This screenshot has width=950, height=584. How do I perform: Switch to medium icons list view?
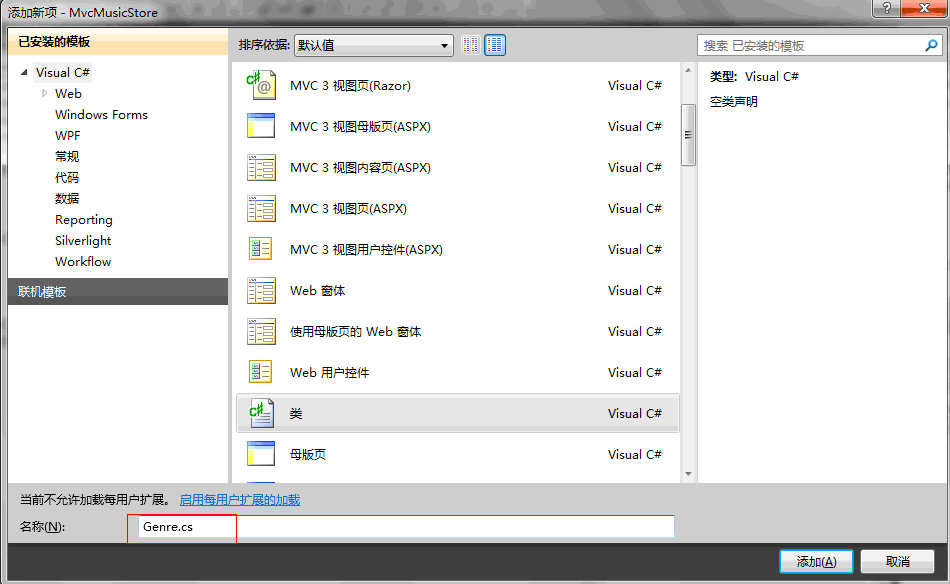point(495,45)
